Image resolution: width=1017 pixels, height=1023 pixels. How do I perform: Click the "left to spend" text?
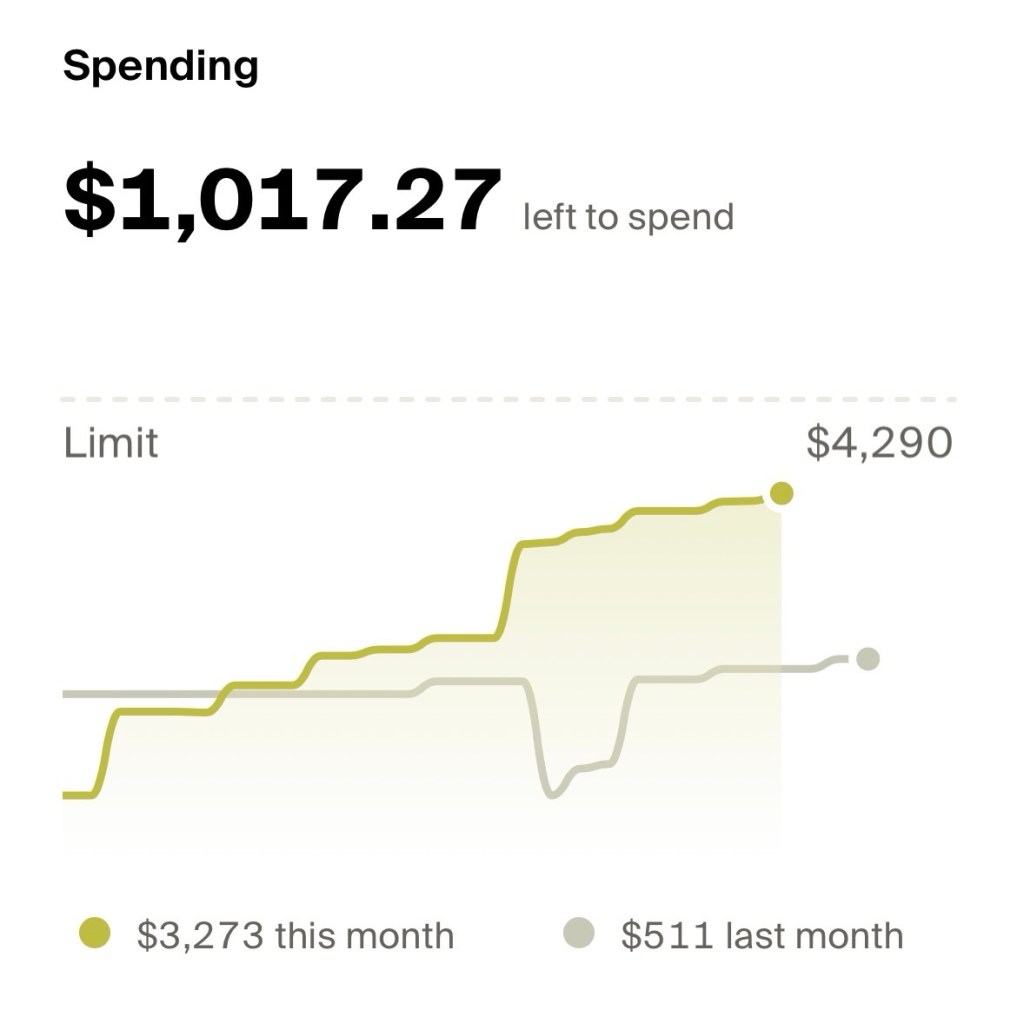628,217
